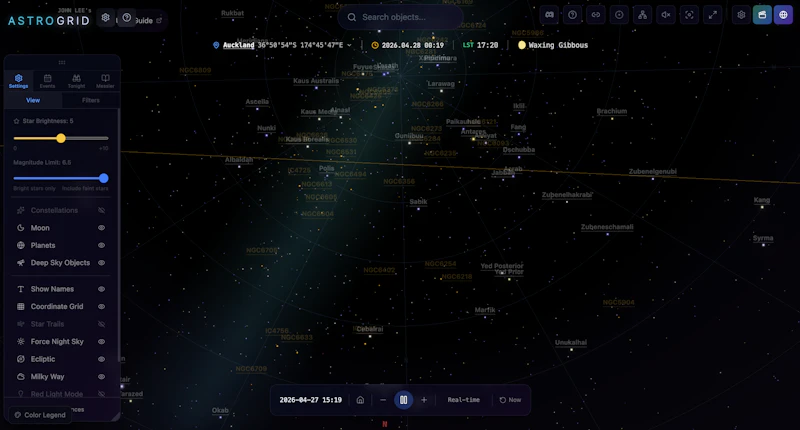The width and height of the screenshot is (800, 430).
Task: Pause the time playback
Action: click(404, 400)
